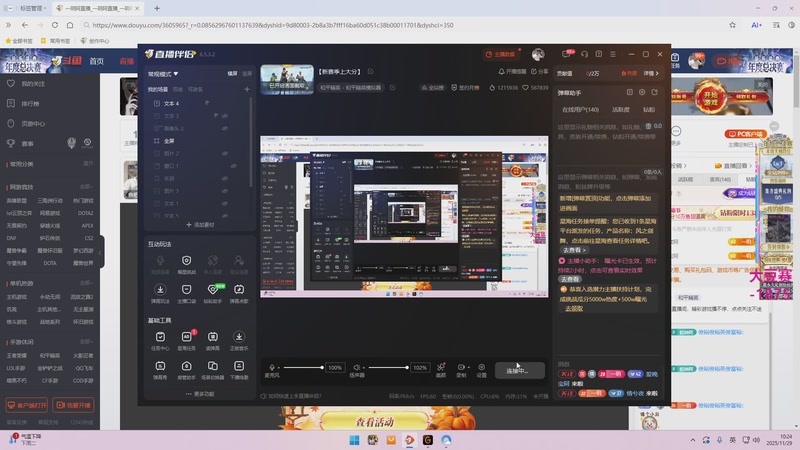Image resolution: width=800 pixels, height=450 pixels.
Task: Select 钻粉 tab in danmaku panel
Action: pyautogui.click(x=648, y=110)
